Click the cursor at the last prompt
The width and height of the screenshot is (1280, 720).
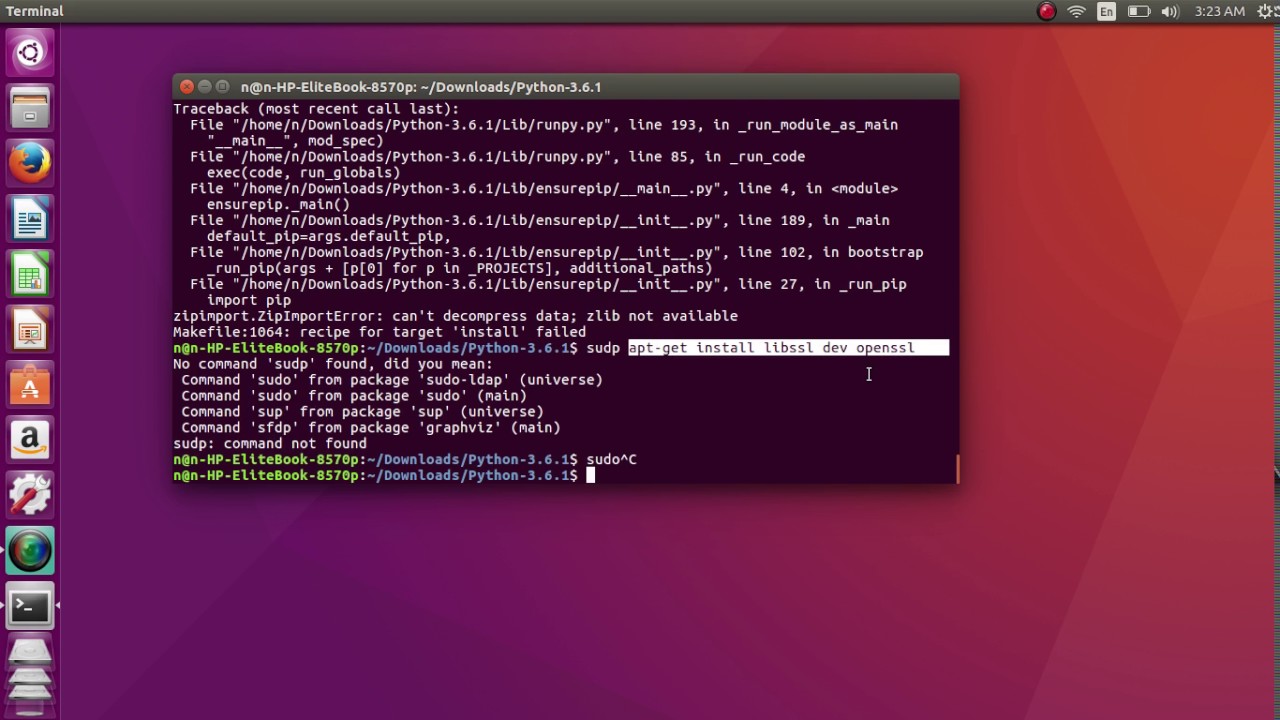pyautogui.click(x=590, y=476)
